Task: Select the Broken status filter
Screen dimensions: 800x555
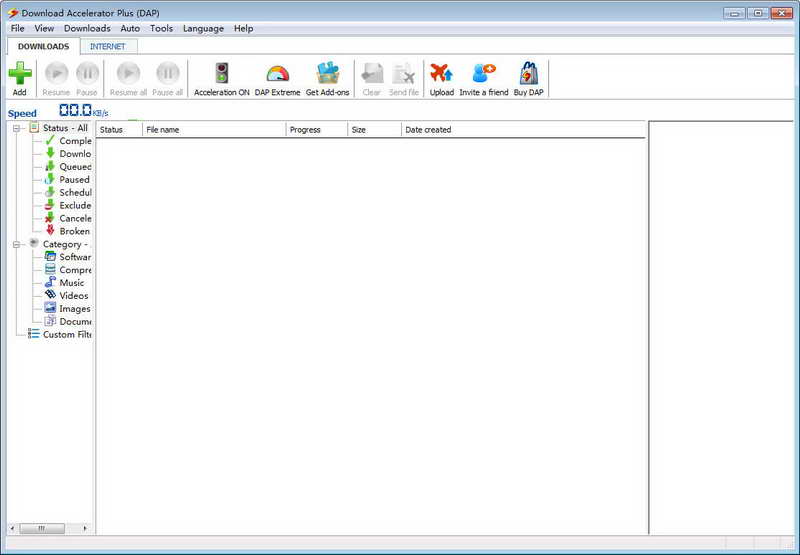Action: point(67,231)
